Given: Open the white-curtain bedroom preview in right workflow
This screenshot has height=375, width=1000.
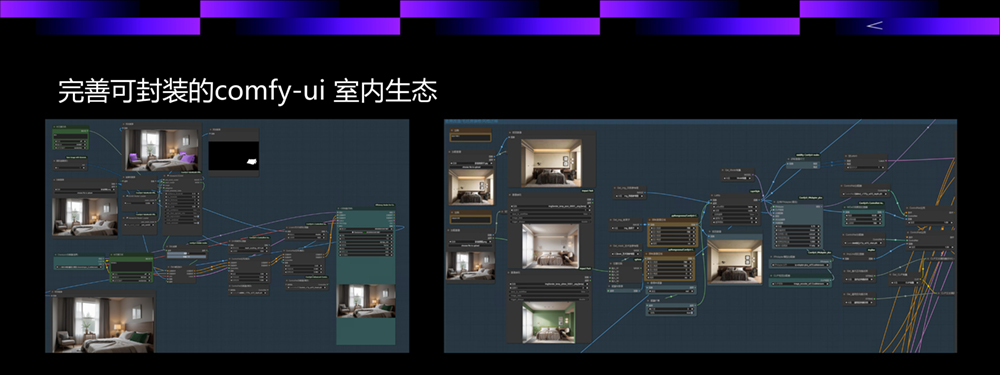Looking at the screenshot, I should 550,246.
